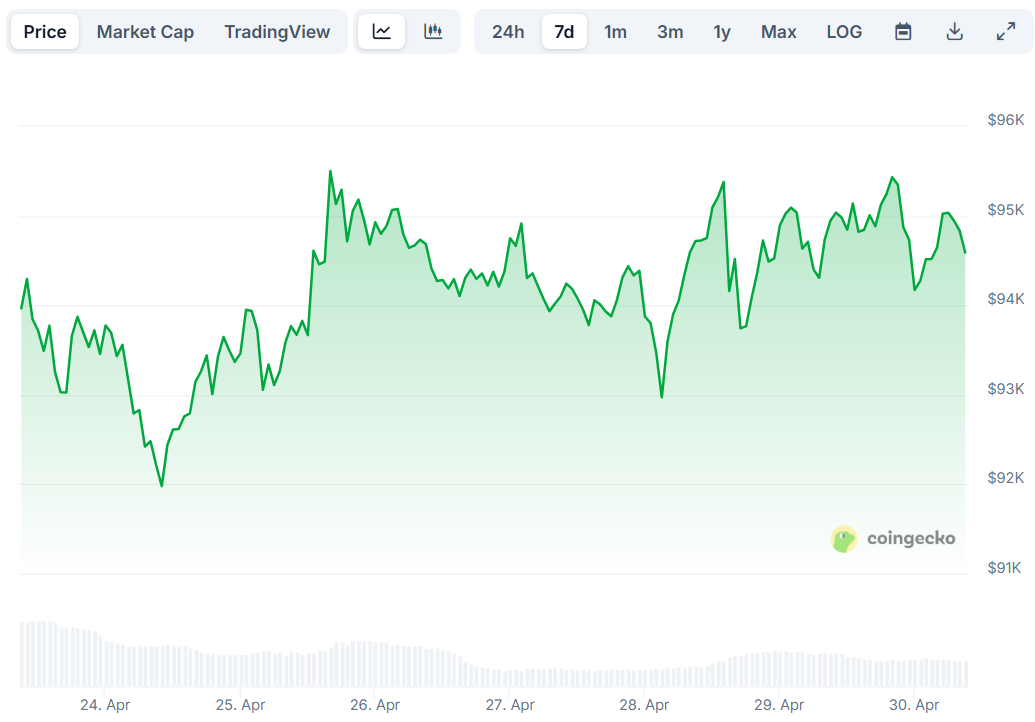Click the 30. Apr date label
The image size is (1035, 722).
(914, 705)
